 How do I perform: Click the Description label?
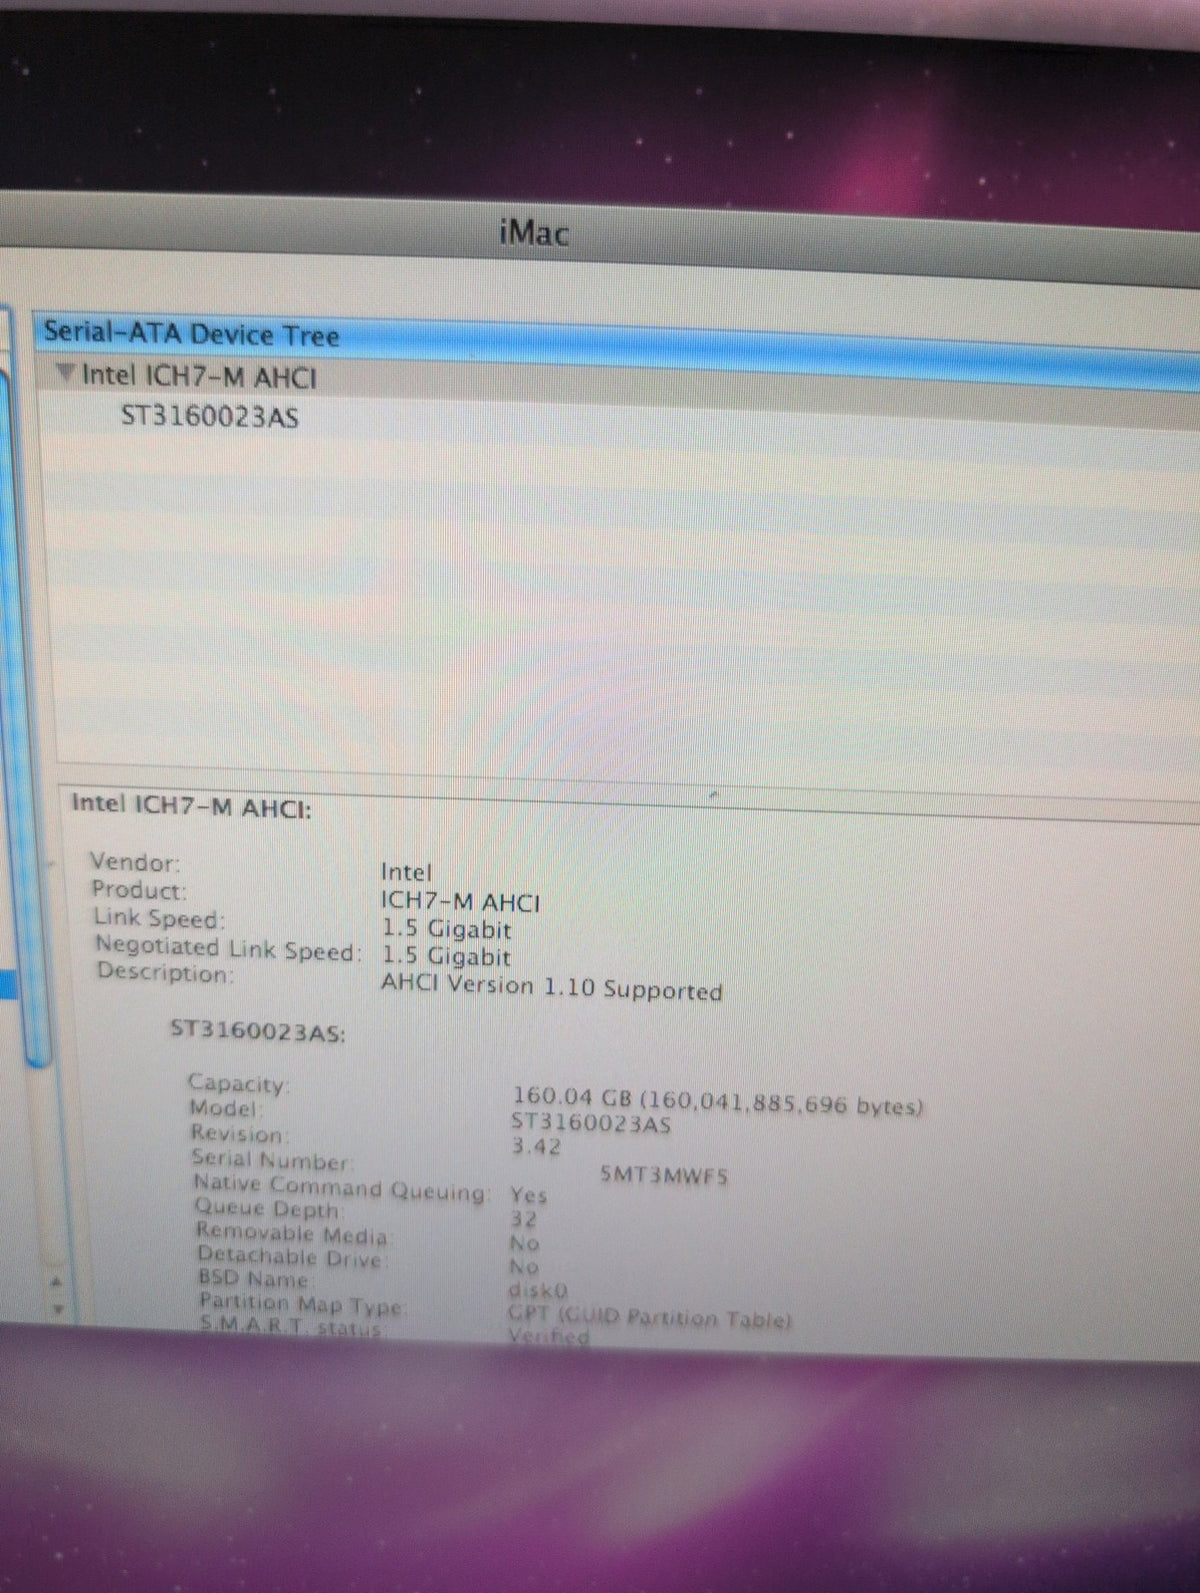[x=165, y=972]
